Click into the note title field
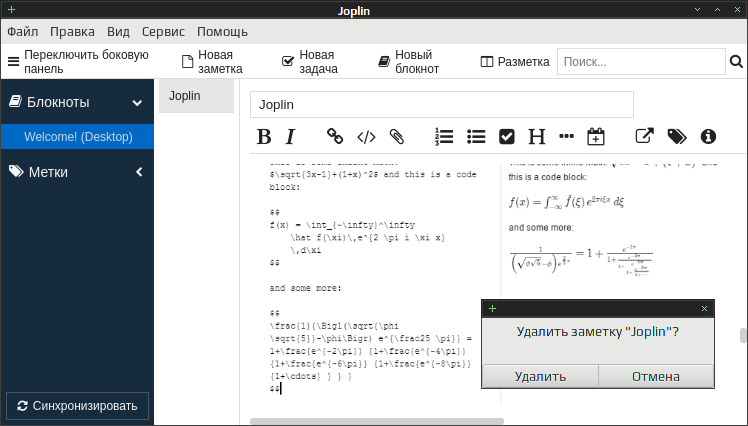The image size is (748, 426). [442, 104]
